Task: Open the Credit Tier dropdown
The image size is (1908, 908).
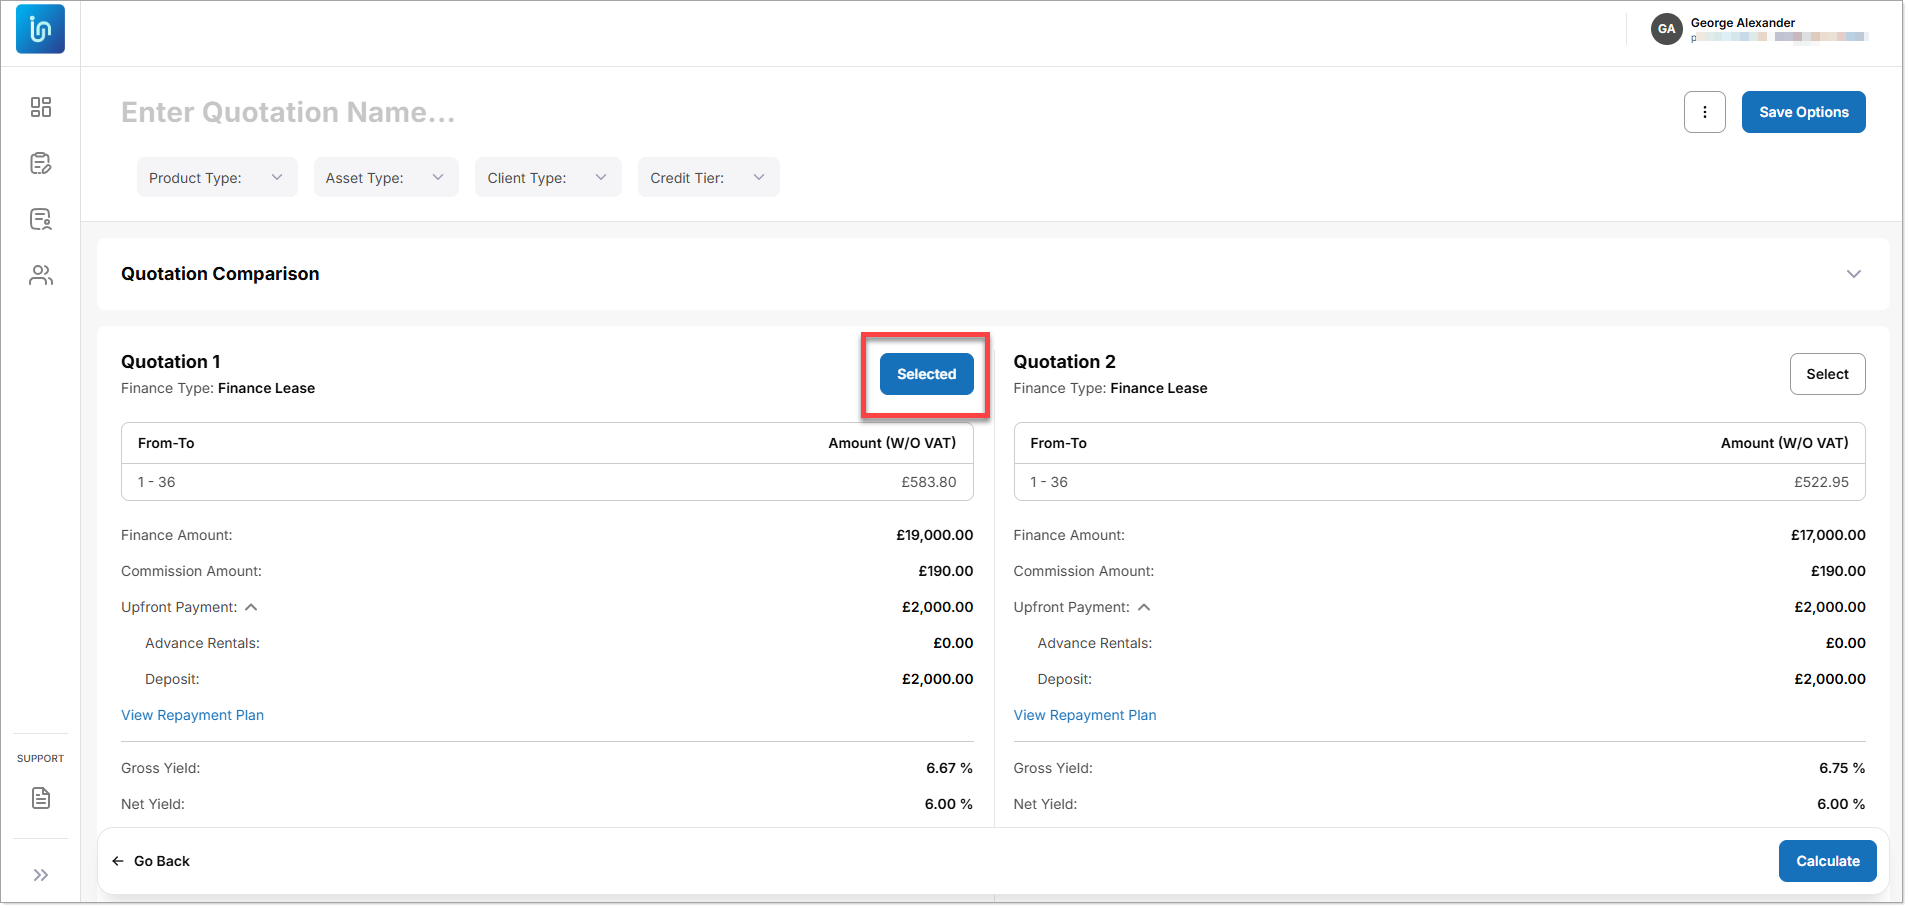Action: [x=709, y=177]
